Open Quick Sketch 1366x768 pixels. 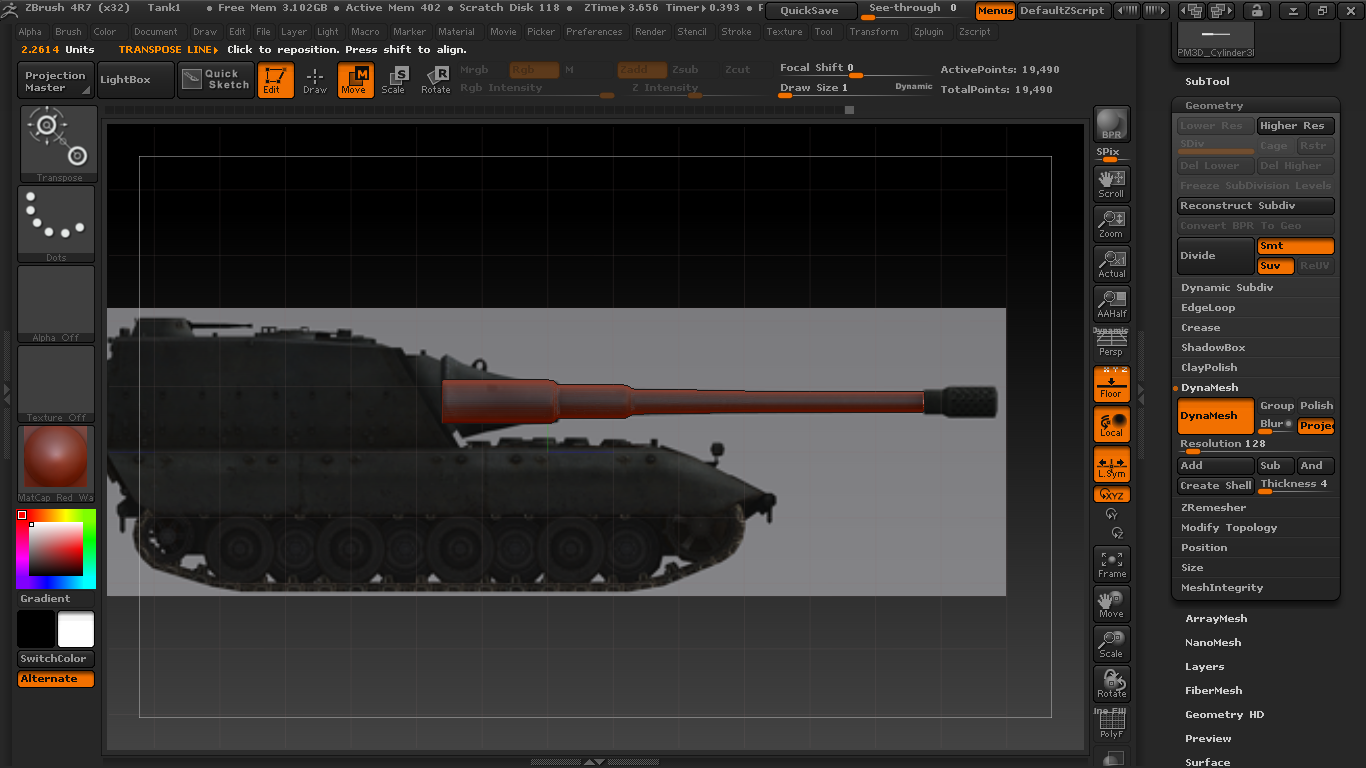pyautogui.click(x=216, y=80)
